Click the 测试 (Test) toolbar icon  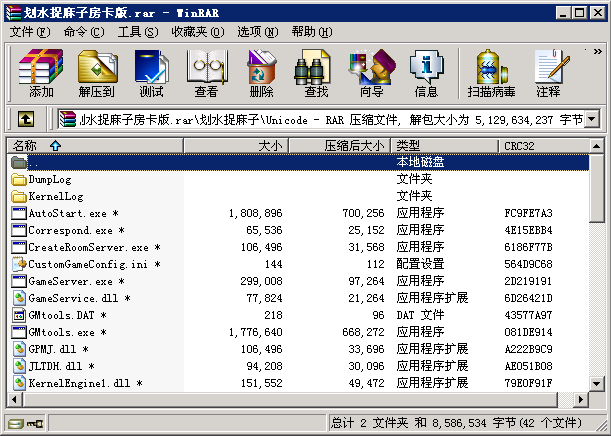pos(151,74)
